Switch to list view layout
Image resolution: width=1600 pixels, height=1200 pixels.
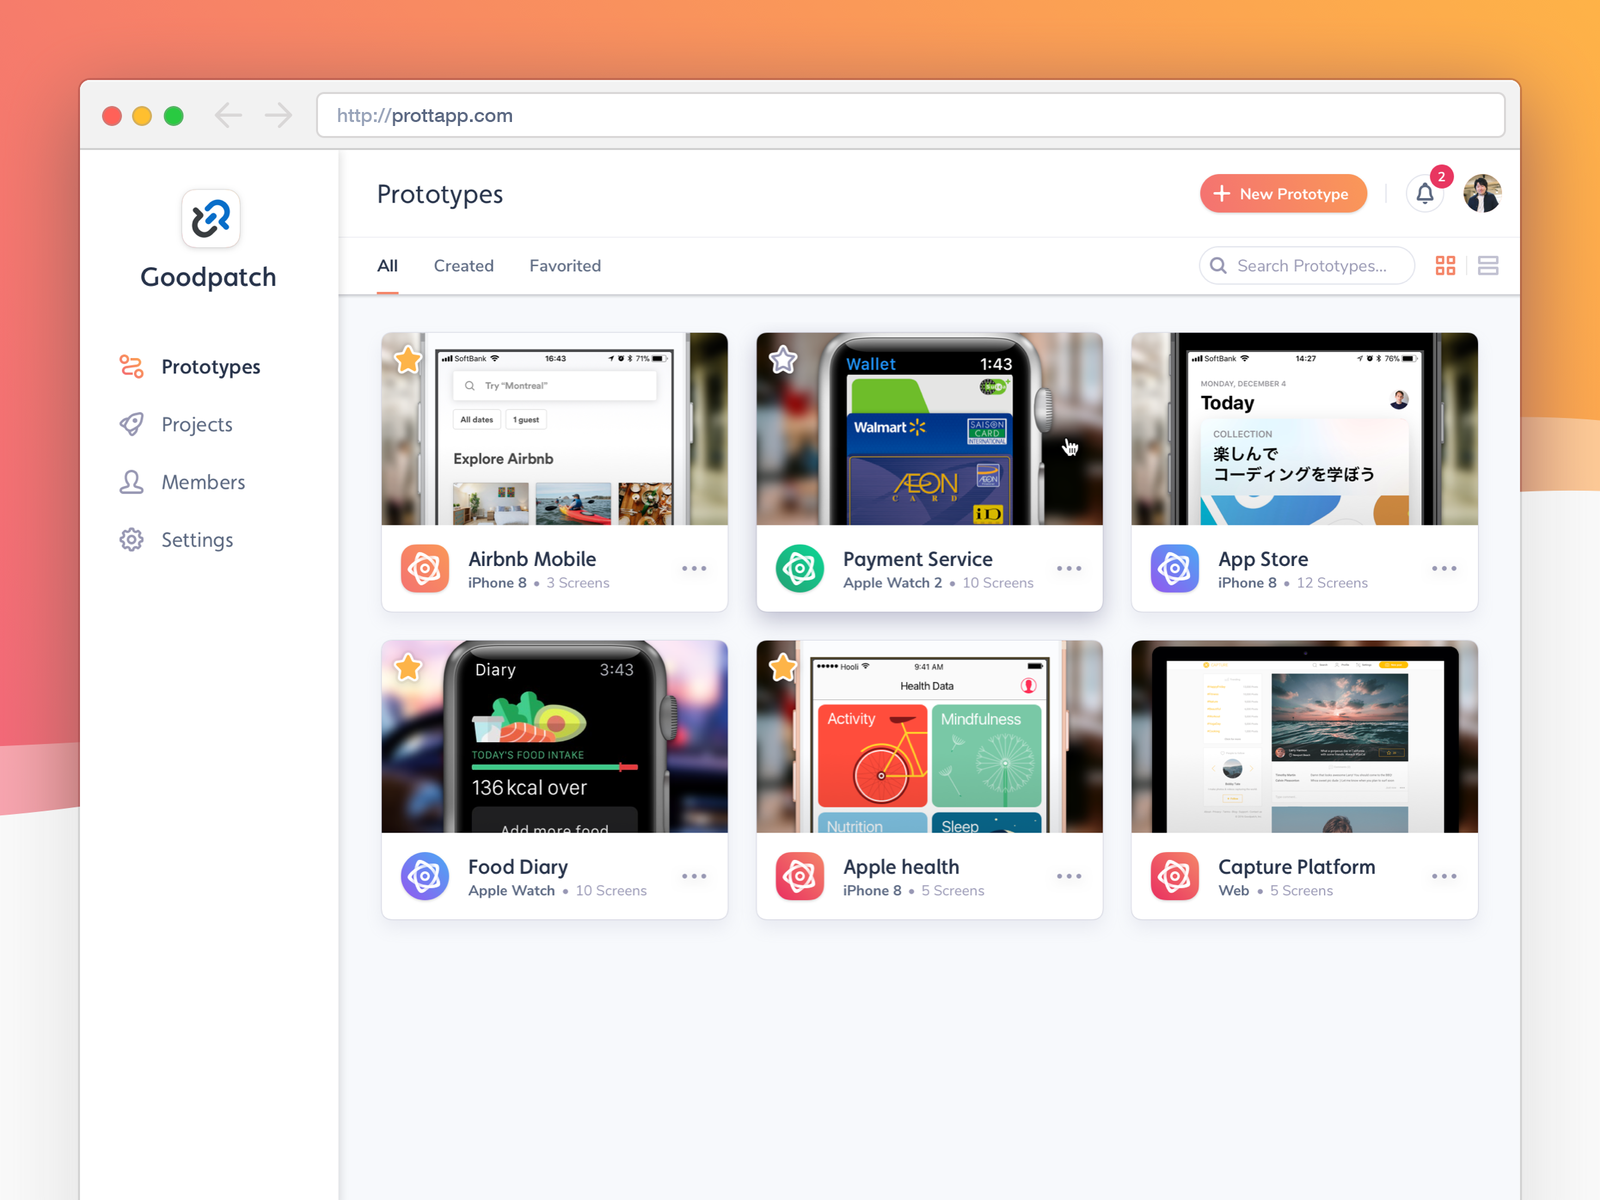1488,265
